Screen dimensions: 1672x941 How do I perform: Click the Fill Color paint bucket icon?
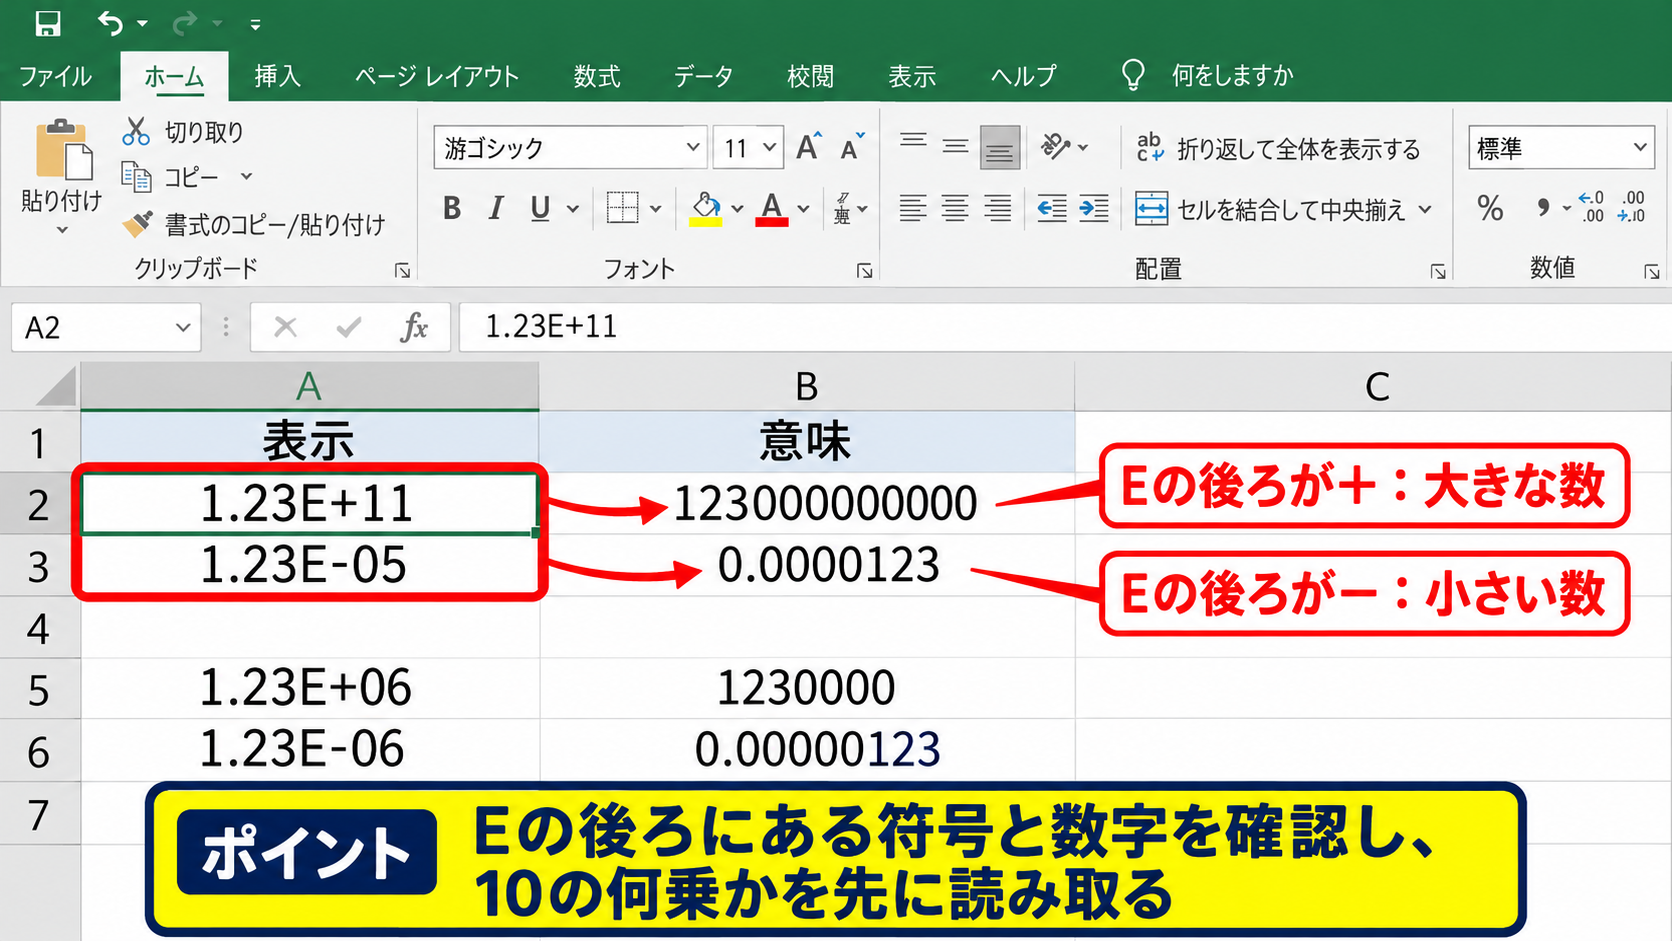[706, 208]
